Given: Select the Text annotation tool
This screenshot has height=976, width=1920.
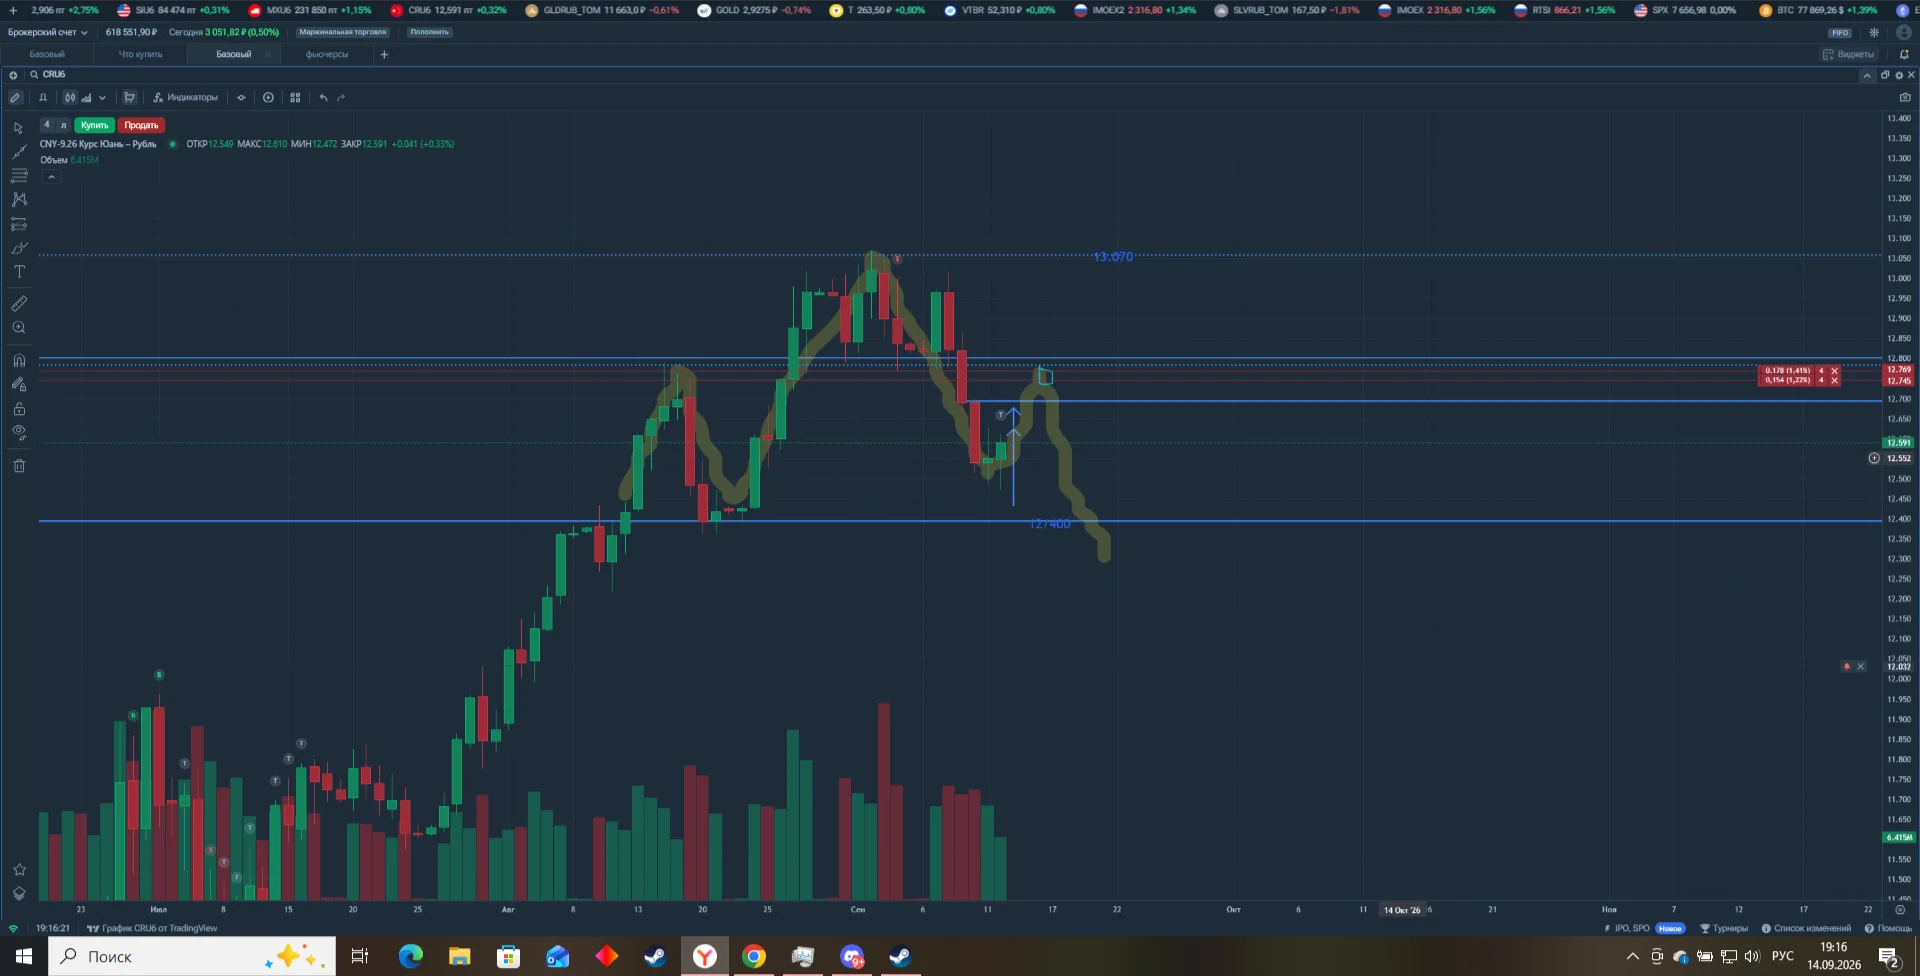Looking at the screenshot, I should pyautogui.click(x=18, y=272).
